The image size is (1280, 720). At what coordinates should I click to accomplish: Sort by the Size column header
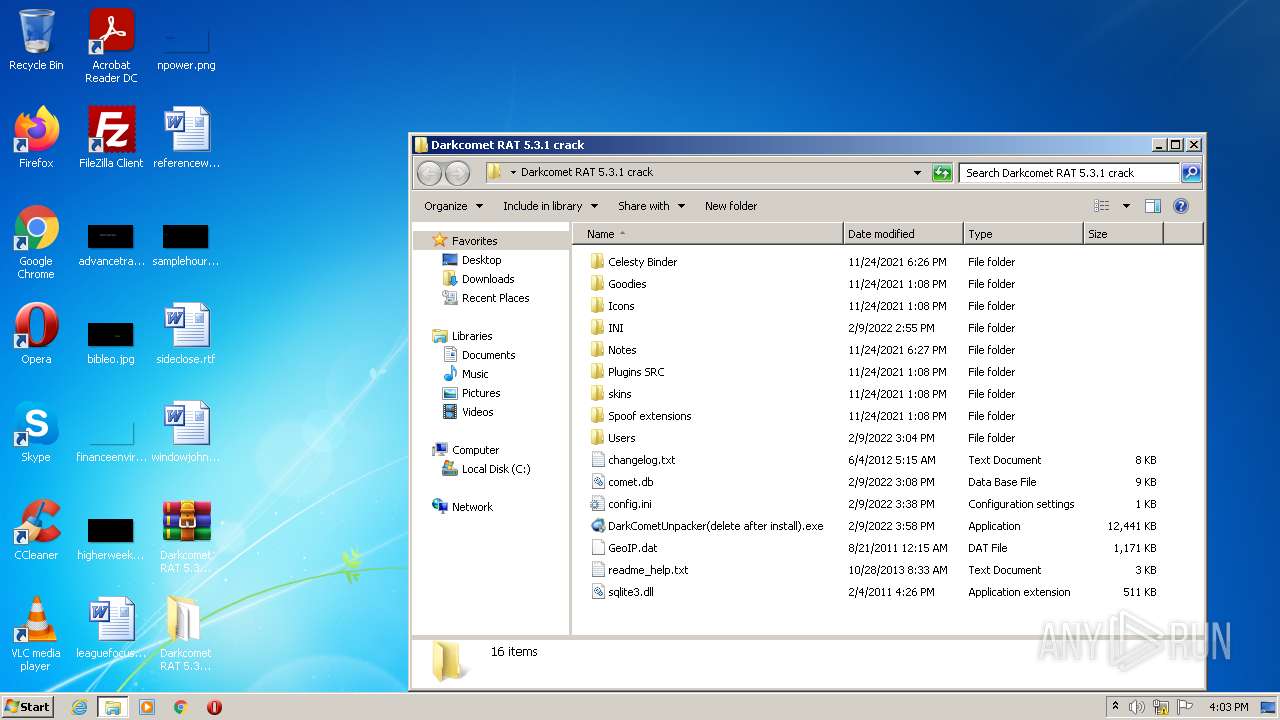(1123, 234)
